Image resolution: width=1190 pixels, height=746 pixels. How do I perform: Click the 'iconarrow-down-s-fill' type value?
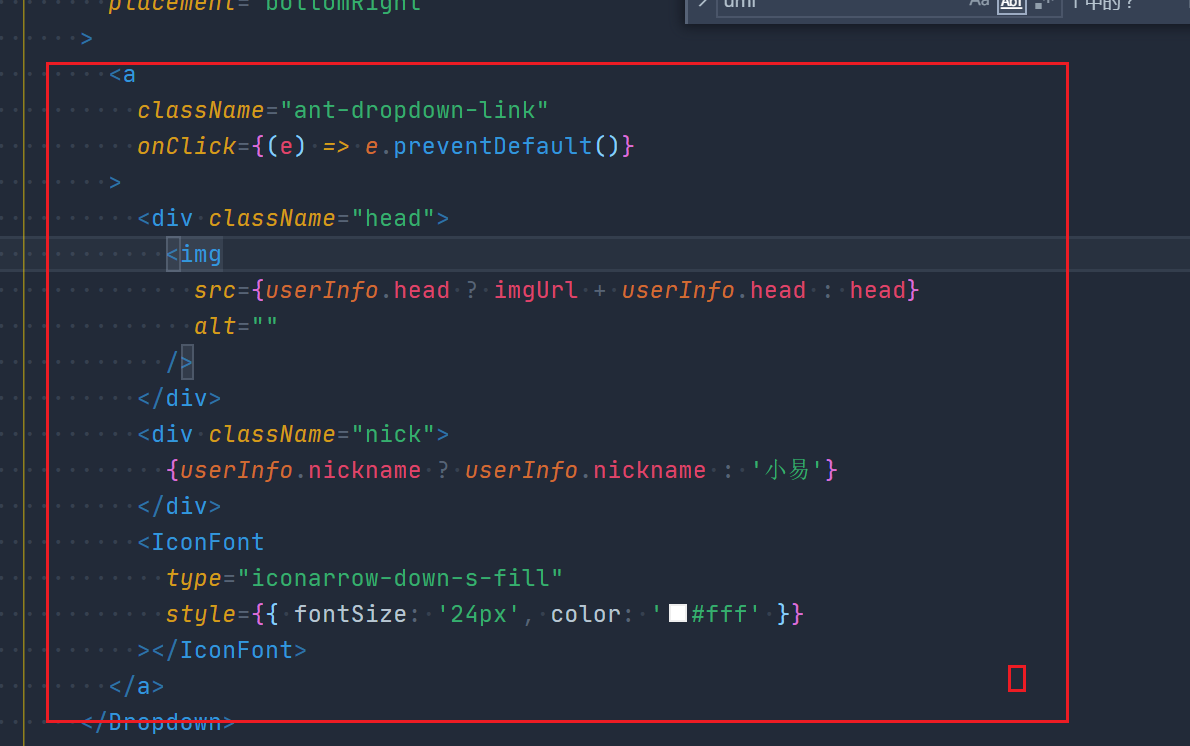coord(400,577)
